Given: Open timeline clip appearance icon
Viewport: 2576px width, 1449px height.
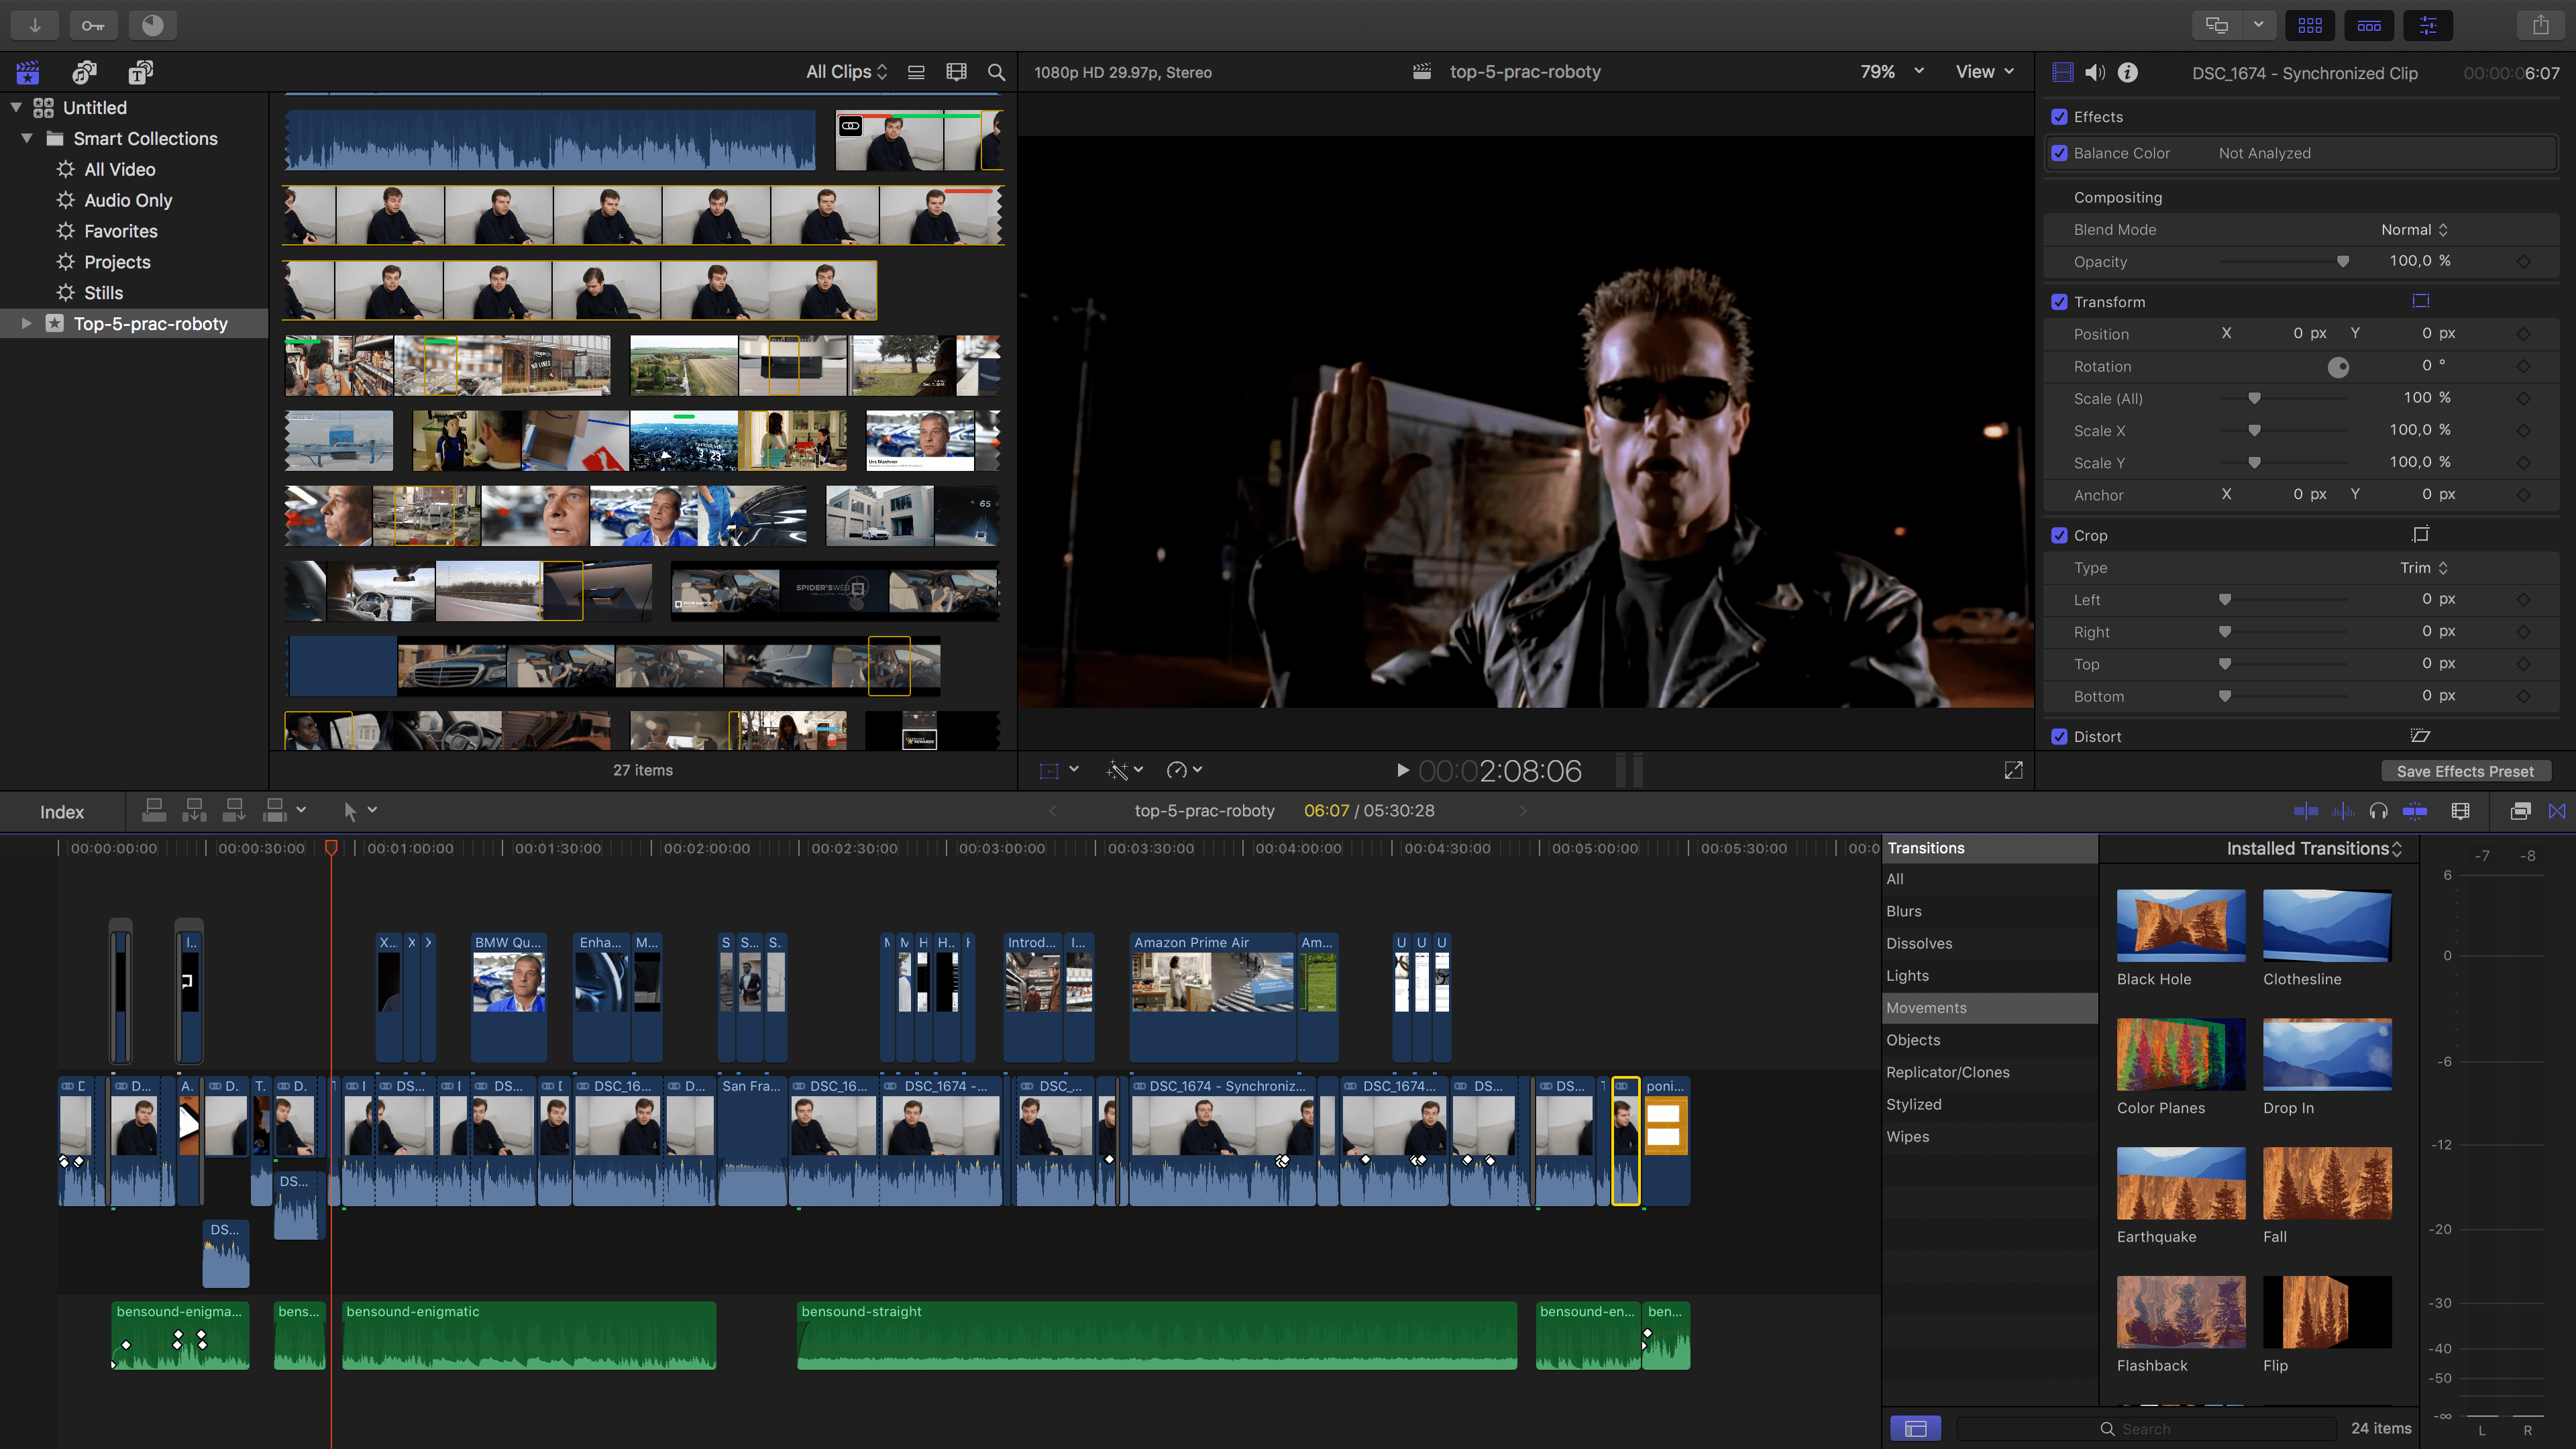Looking at the screenshot, I should pyautogui.click(x=2461, y=811).
